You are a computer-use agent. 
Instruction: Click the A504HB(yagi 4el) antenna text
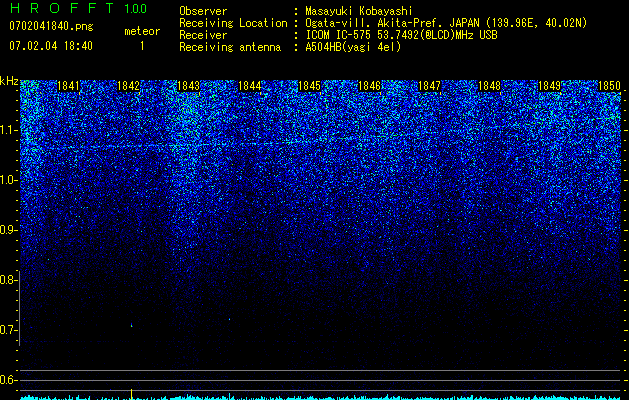pyautogui.click(x=353, y=47)
